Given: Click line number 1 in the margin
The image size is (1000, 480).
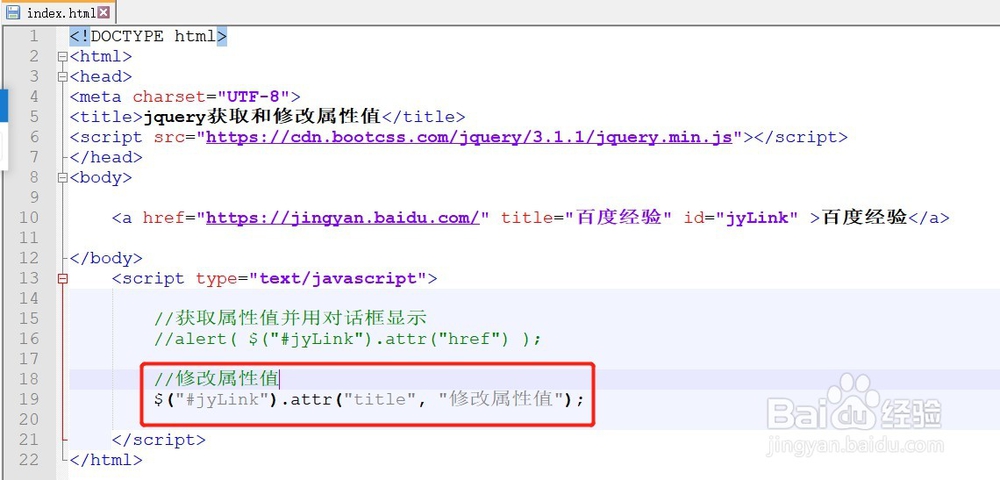Looking at the screenshot, I should tap(33, 36).
